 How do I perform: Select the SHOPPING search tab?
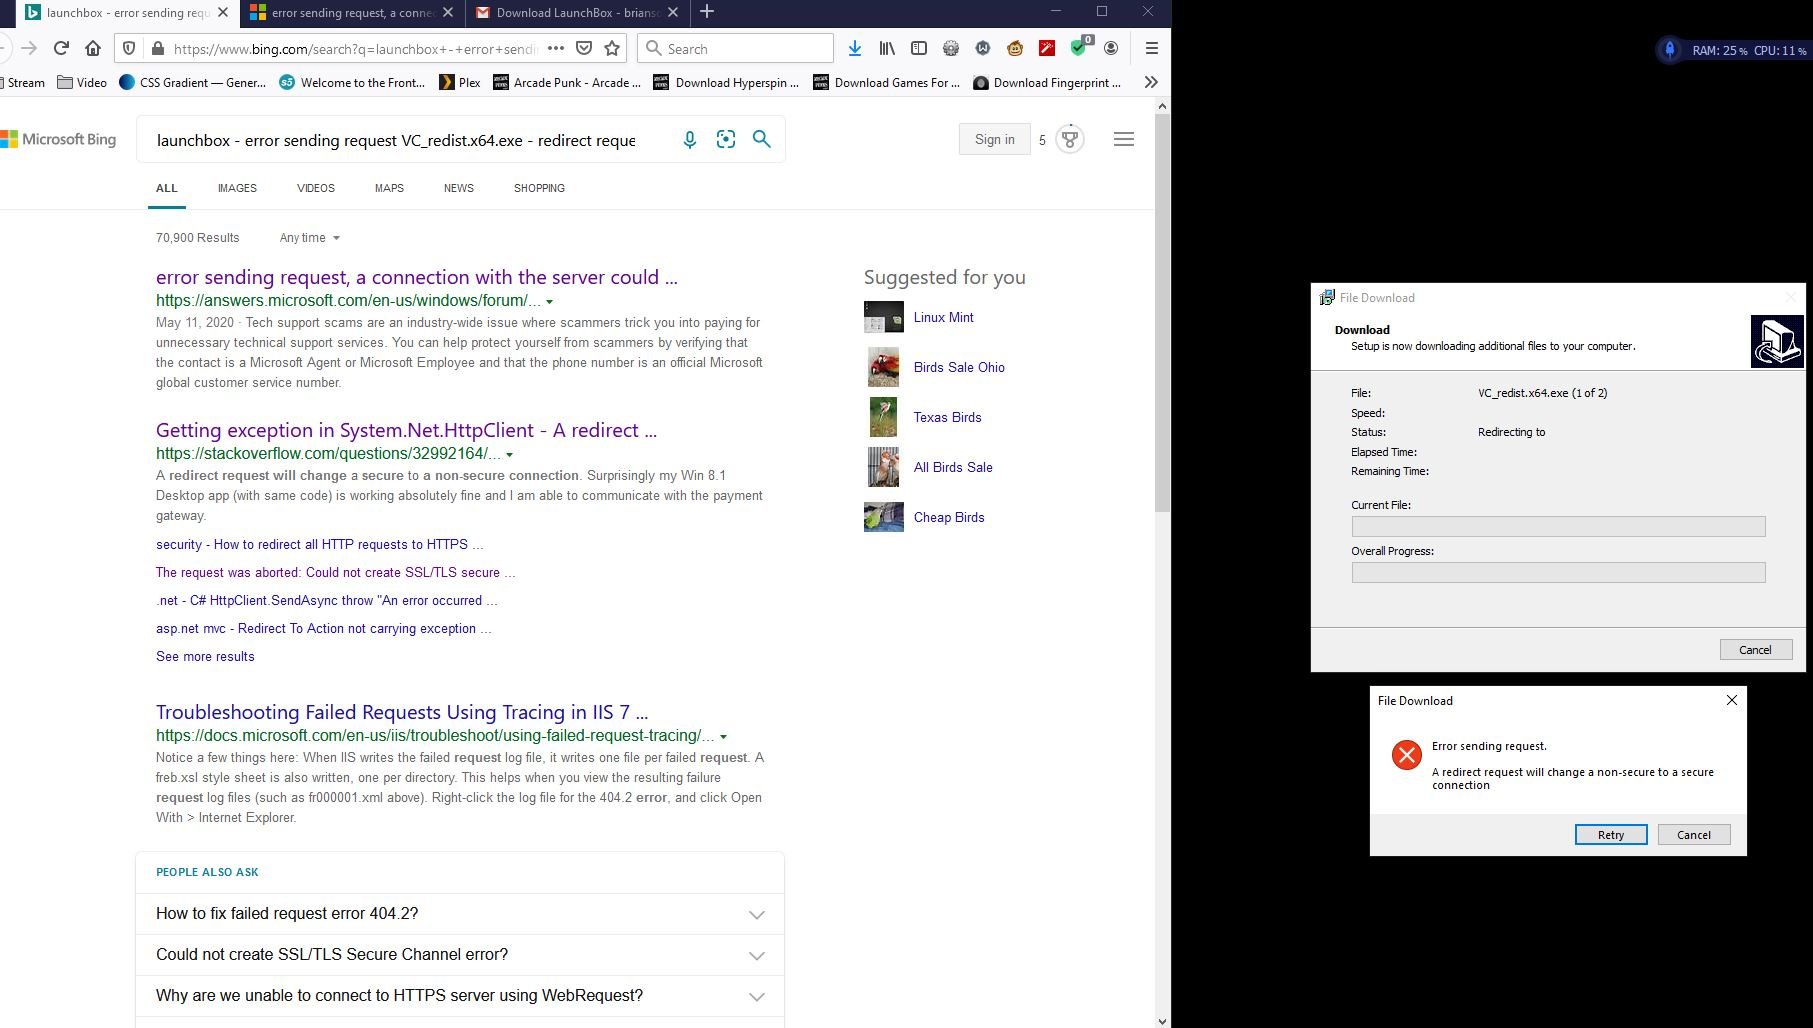click(x=539, y=188)
